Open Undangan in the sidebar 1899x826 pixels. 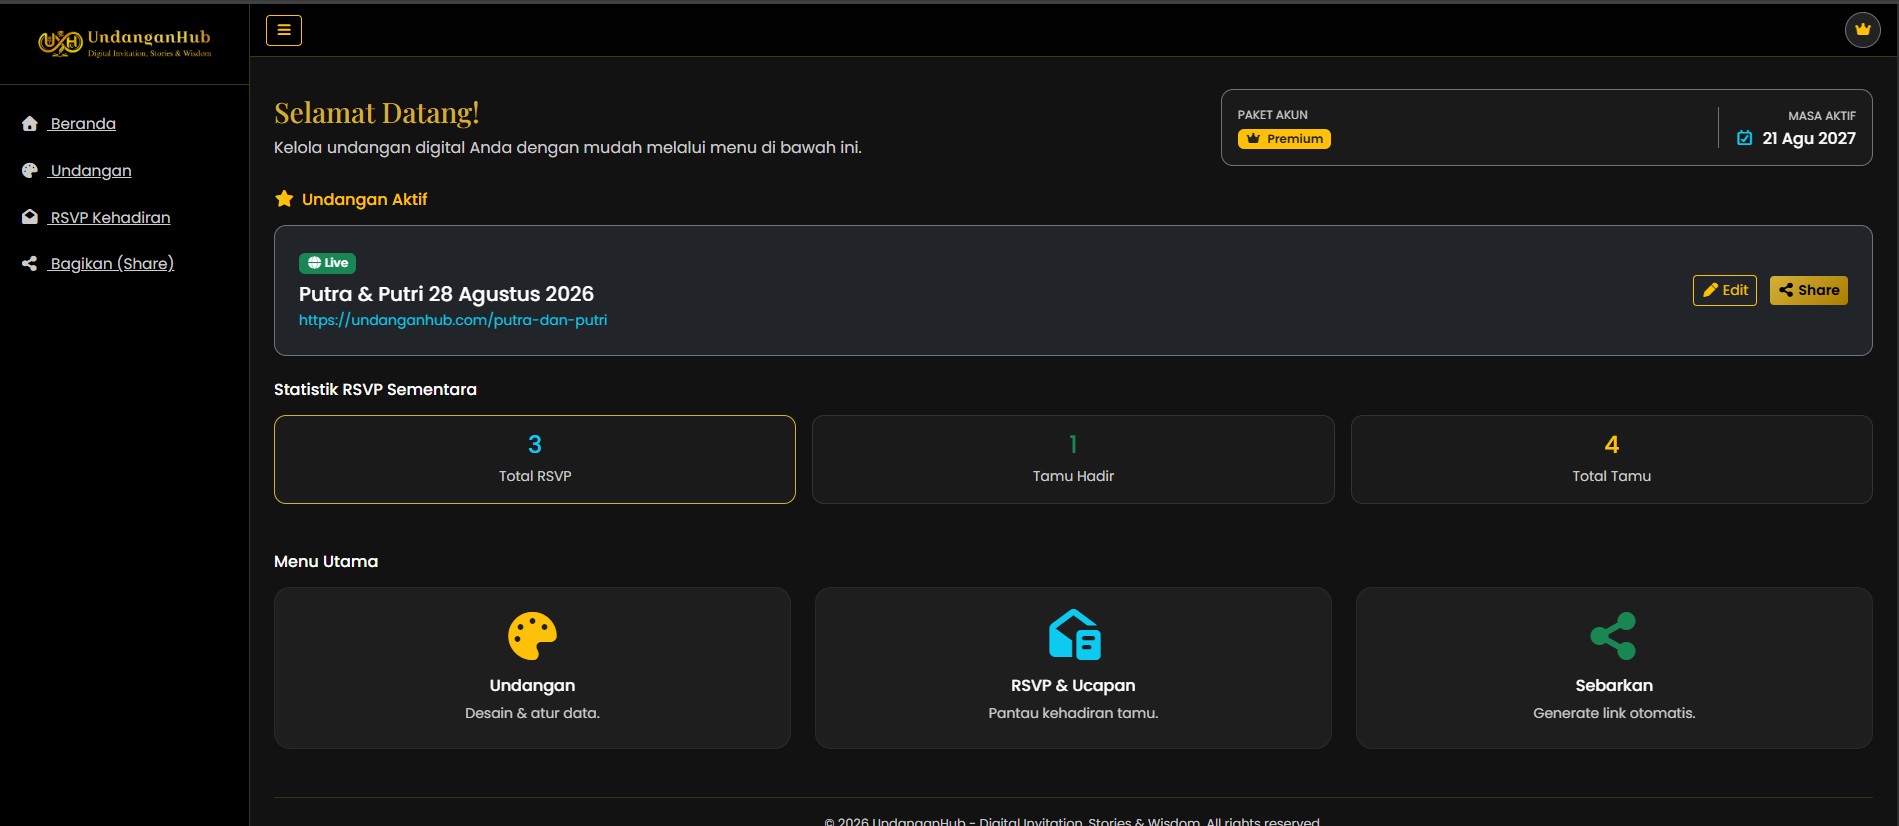[x=91, y=171]
